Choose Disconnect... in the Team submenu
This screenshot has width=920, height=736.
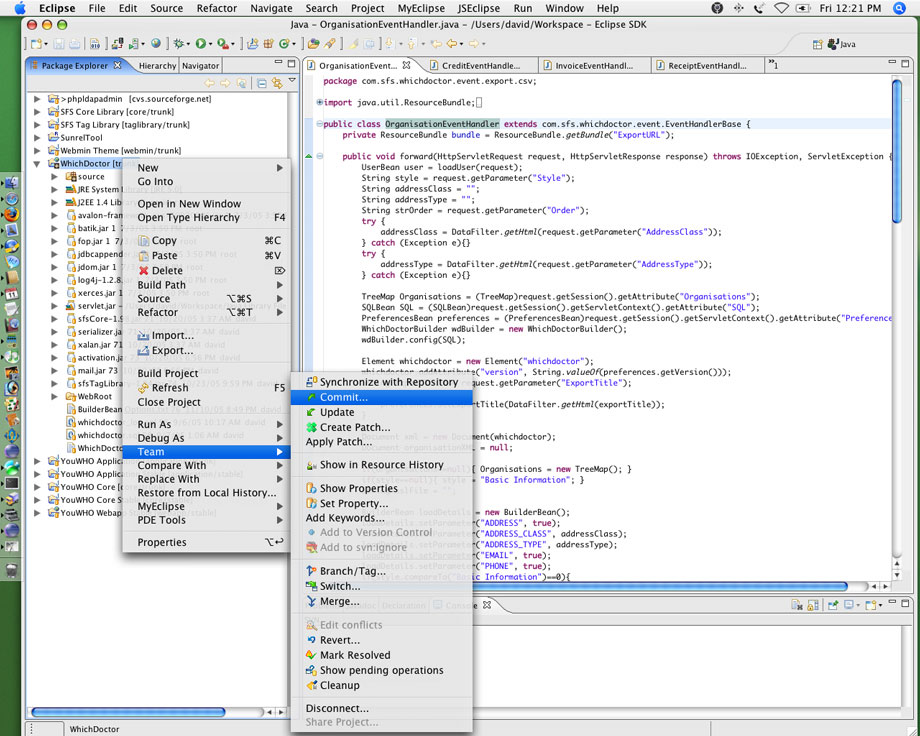[x=381, y=708]
